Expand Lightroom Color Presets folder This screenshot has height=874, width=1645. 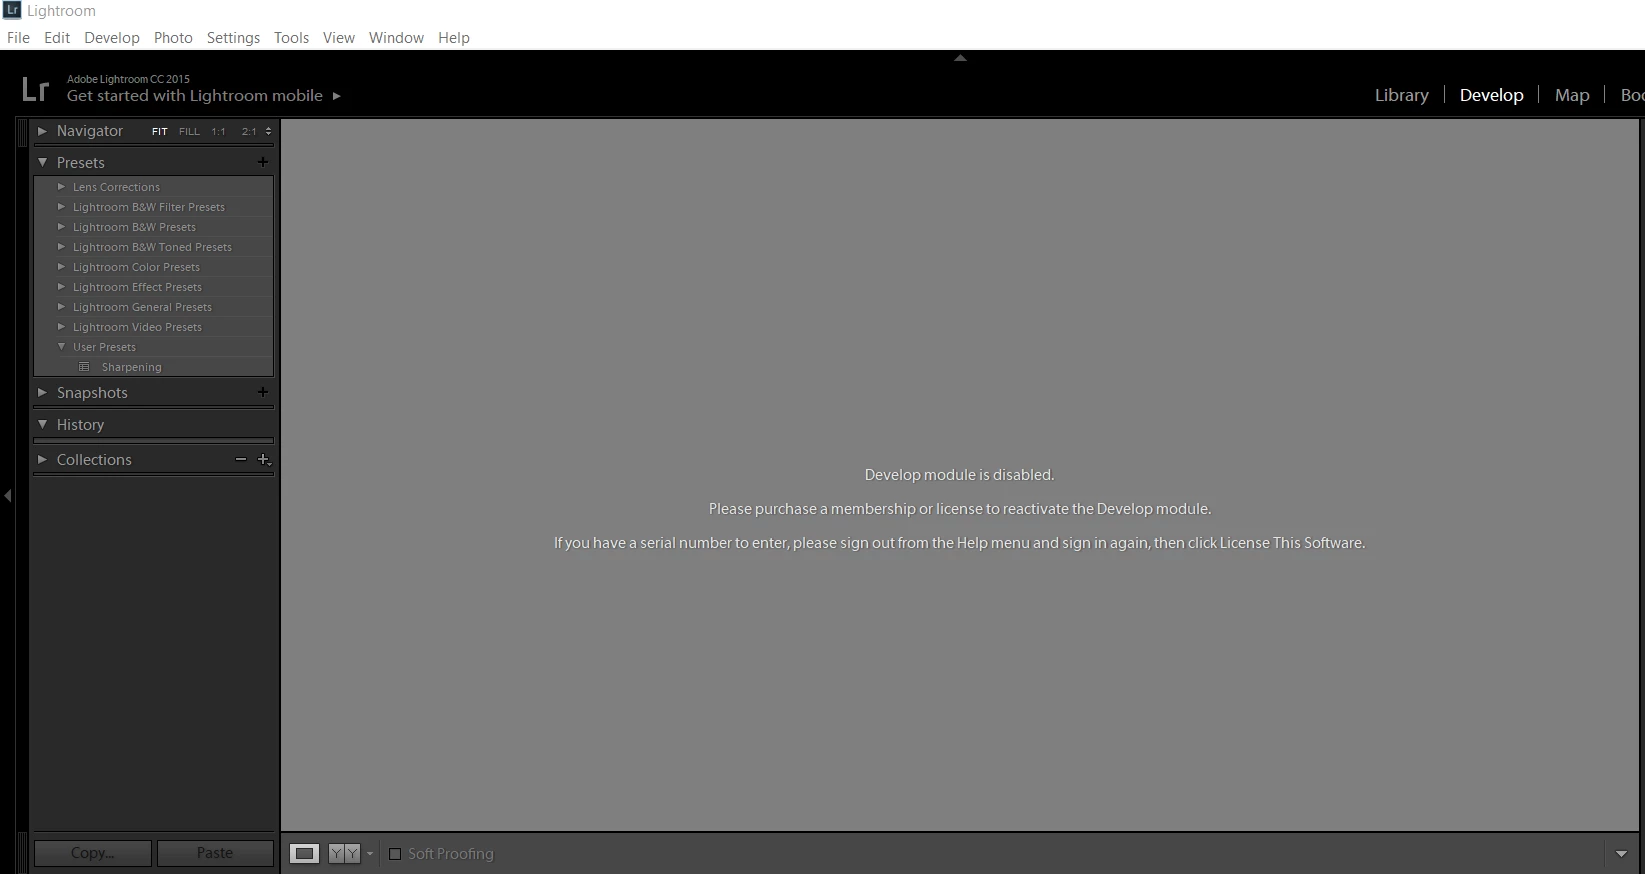pos(62,267)
